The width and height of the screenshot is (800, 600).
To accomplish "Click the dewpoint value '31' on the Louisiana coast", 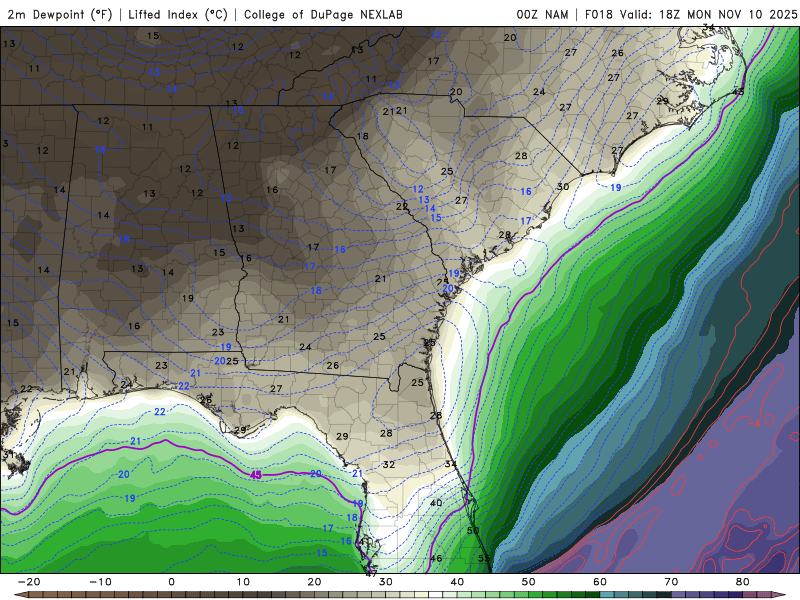I will 8,454.
